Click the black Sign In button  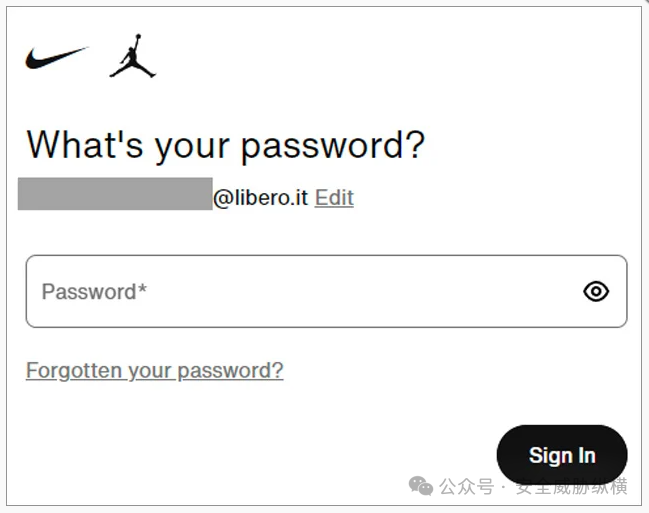[x=562, y=455]
